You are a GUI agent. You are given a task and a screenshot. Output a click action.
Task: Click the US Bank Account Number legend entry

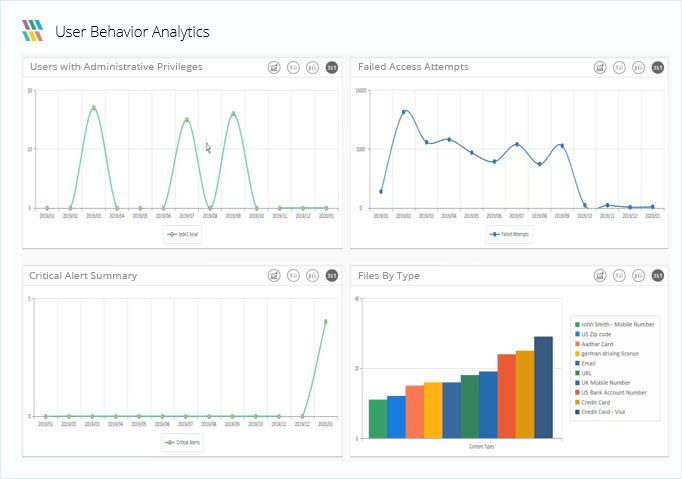coord(611,392)
